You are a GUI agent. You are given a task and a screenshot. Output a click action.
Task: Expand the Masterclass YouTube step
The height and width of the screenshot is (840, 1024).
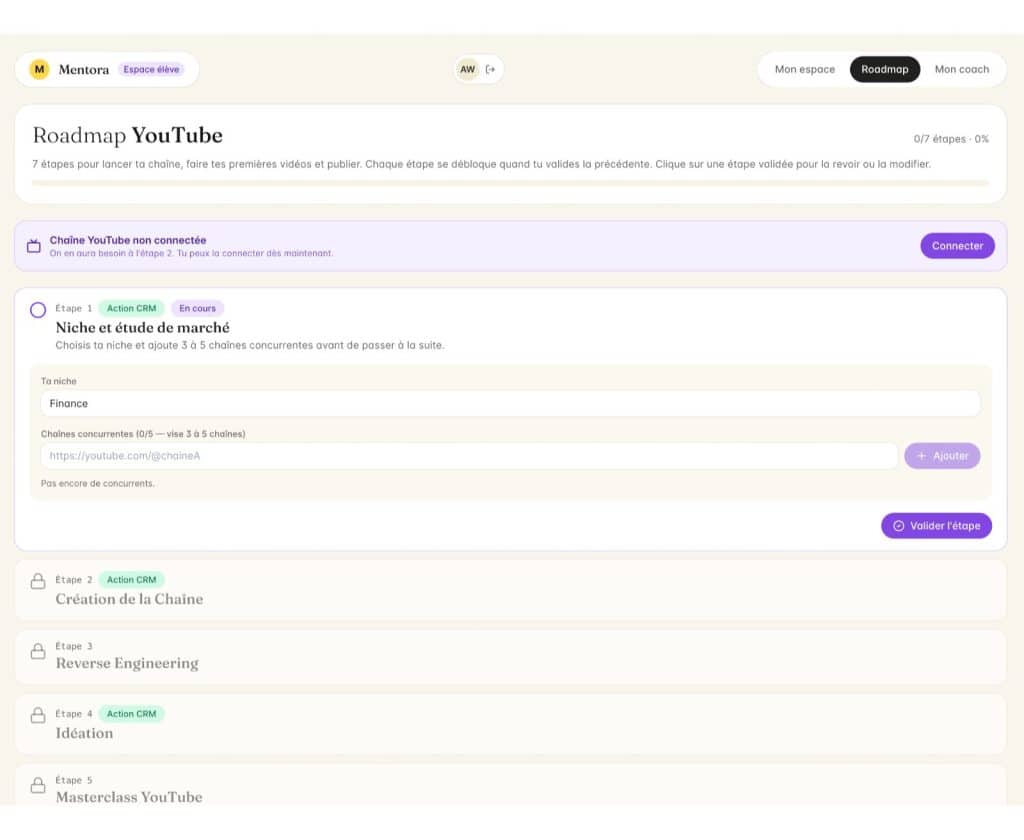[510, 784]
